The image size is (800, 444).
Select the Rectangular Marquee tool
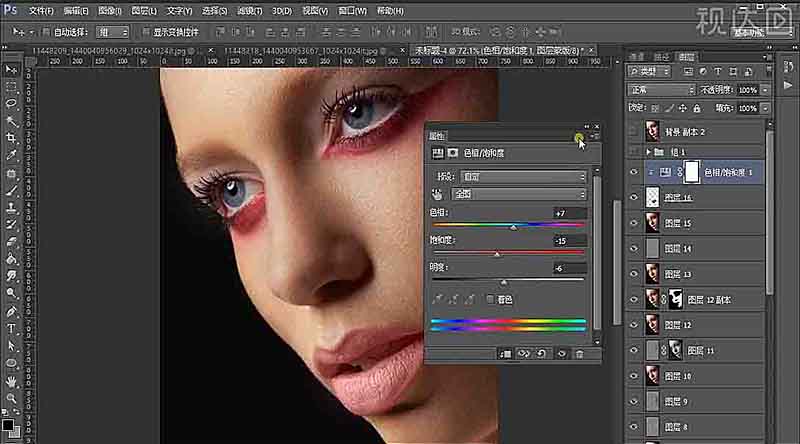click(11, 87)
